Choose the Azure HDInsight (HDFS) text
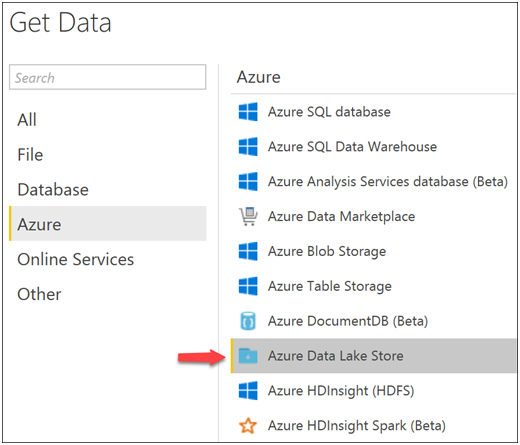The width and height of the screenshot is (520, 445). click(x=341, y=391)
